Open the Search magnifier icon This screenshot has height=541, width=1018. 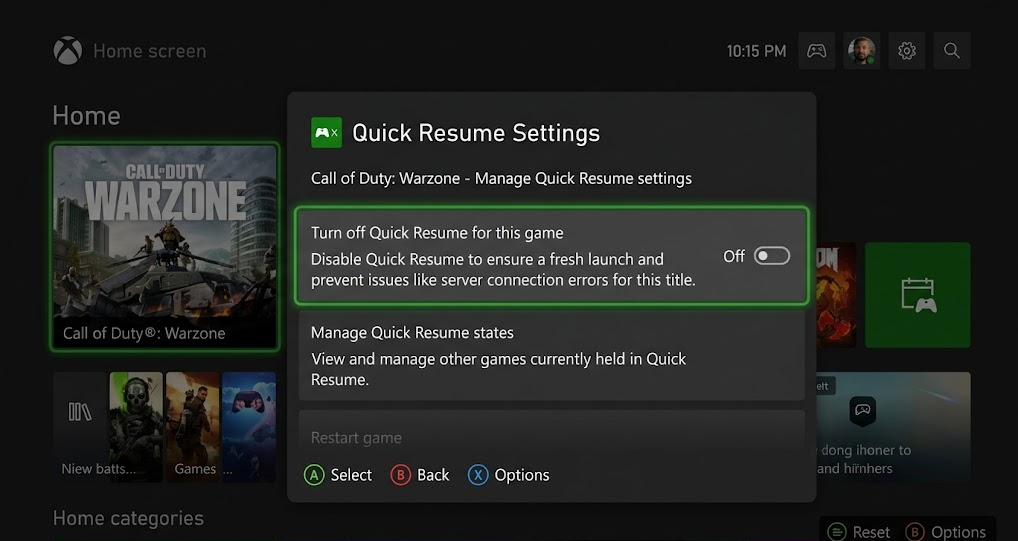click(x=952, y=51)
